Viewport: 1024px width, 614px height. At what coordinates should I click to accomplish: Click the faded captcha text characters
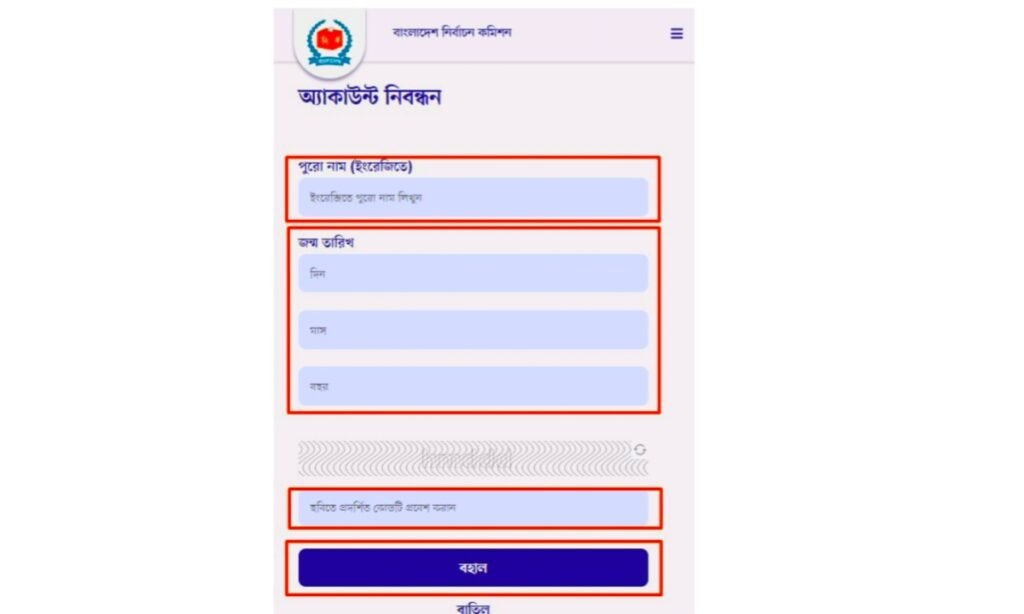coord(466,459)
